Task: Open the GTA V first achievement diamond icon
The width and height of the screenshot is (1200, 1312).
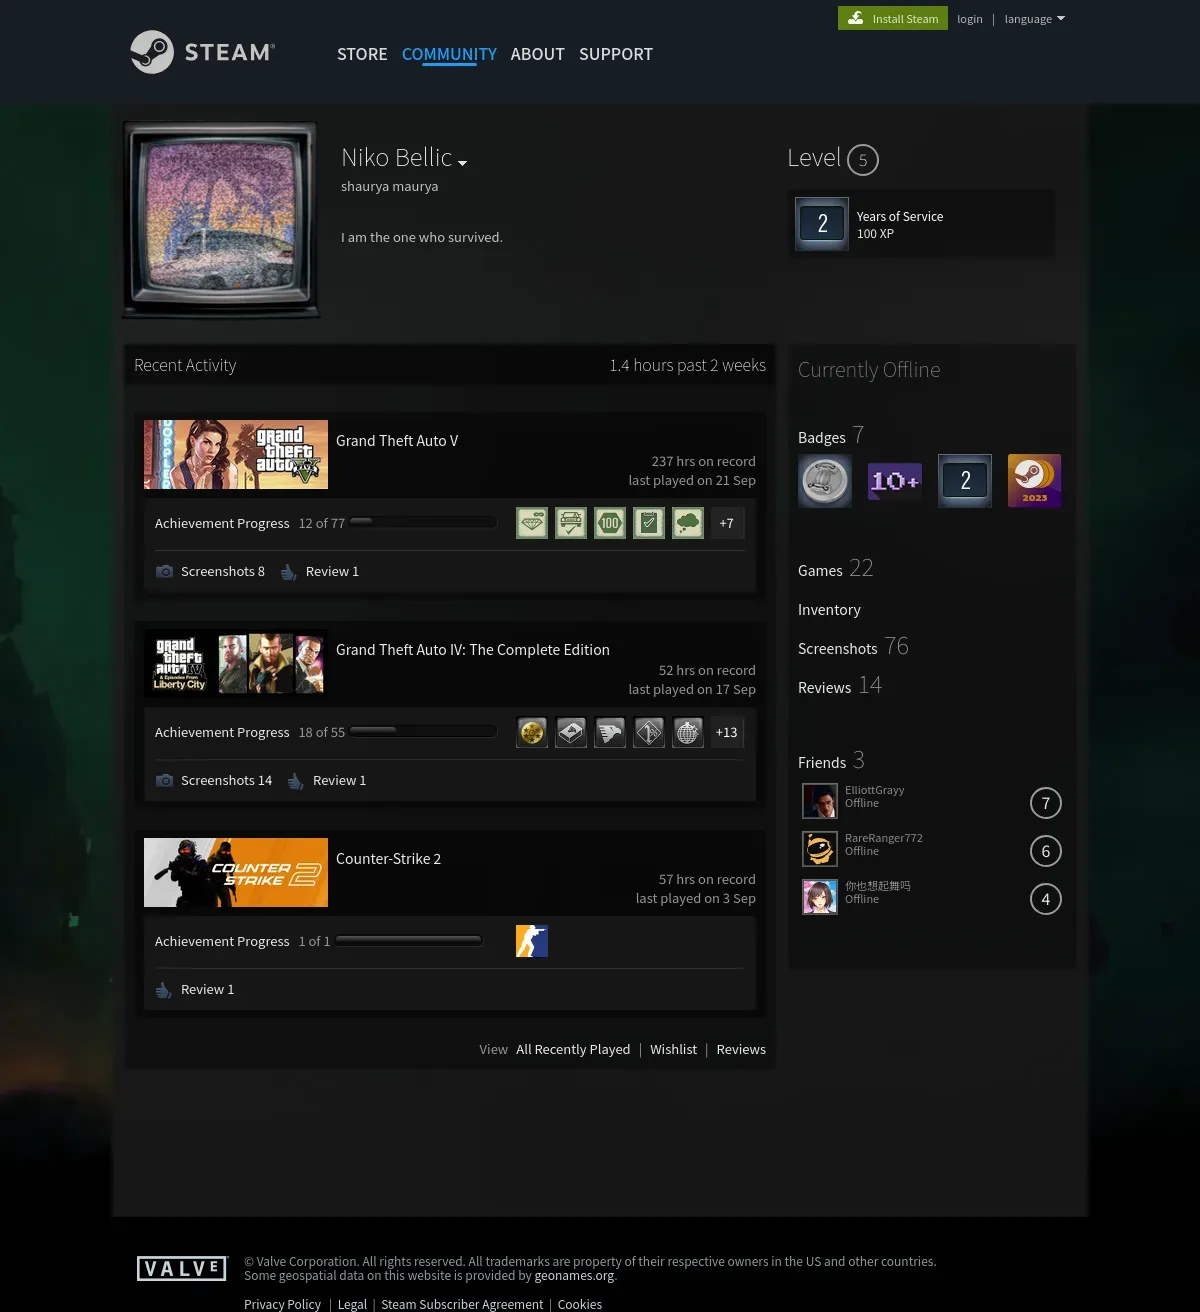Action: point(532,523)
